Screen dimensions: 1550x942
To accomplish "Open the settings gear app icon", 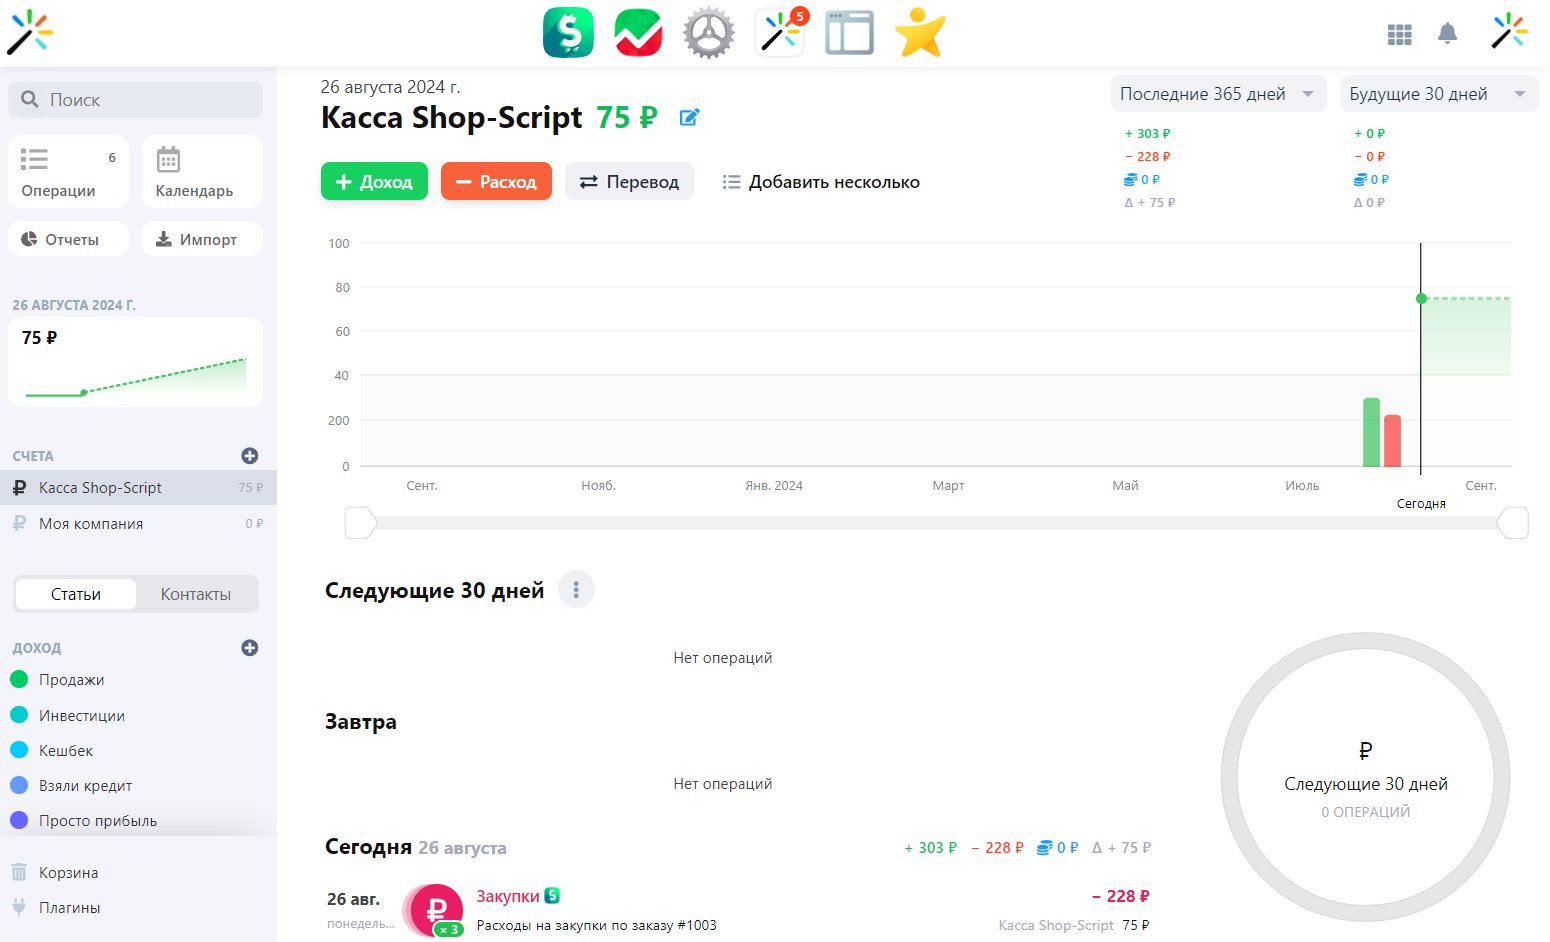I will pyautogui.click(x=708, y=32).
